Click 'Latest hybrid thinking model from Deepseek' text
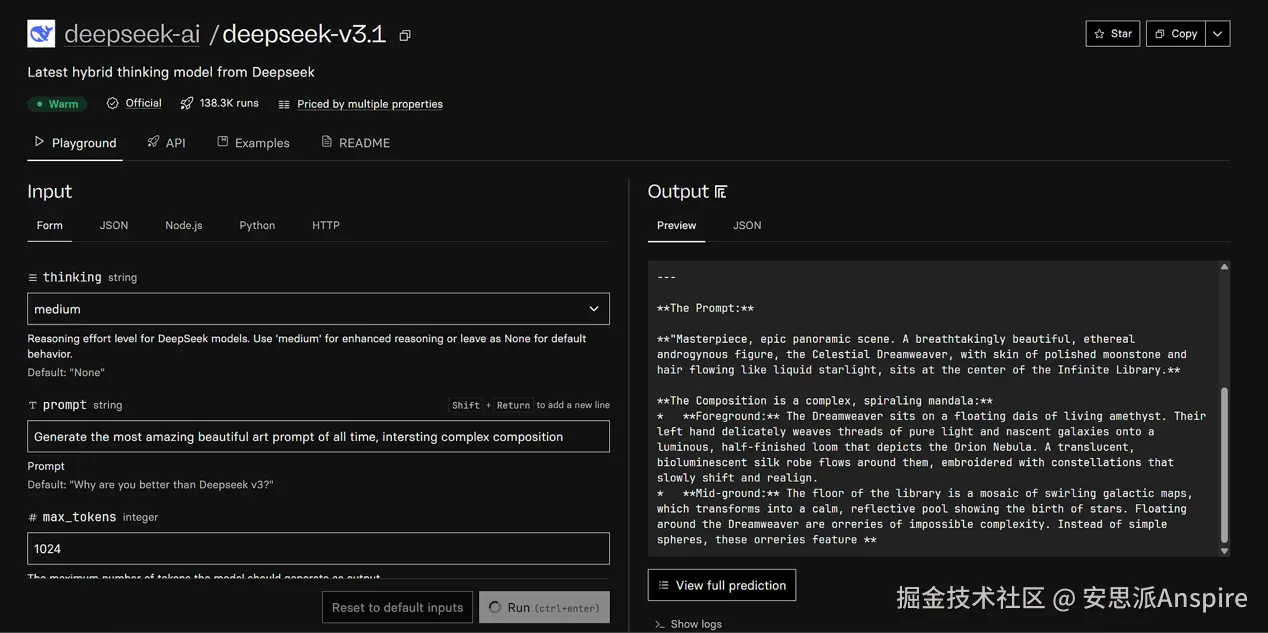This screenshot has height=633, width=1268. pos(171,72)
